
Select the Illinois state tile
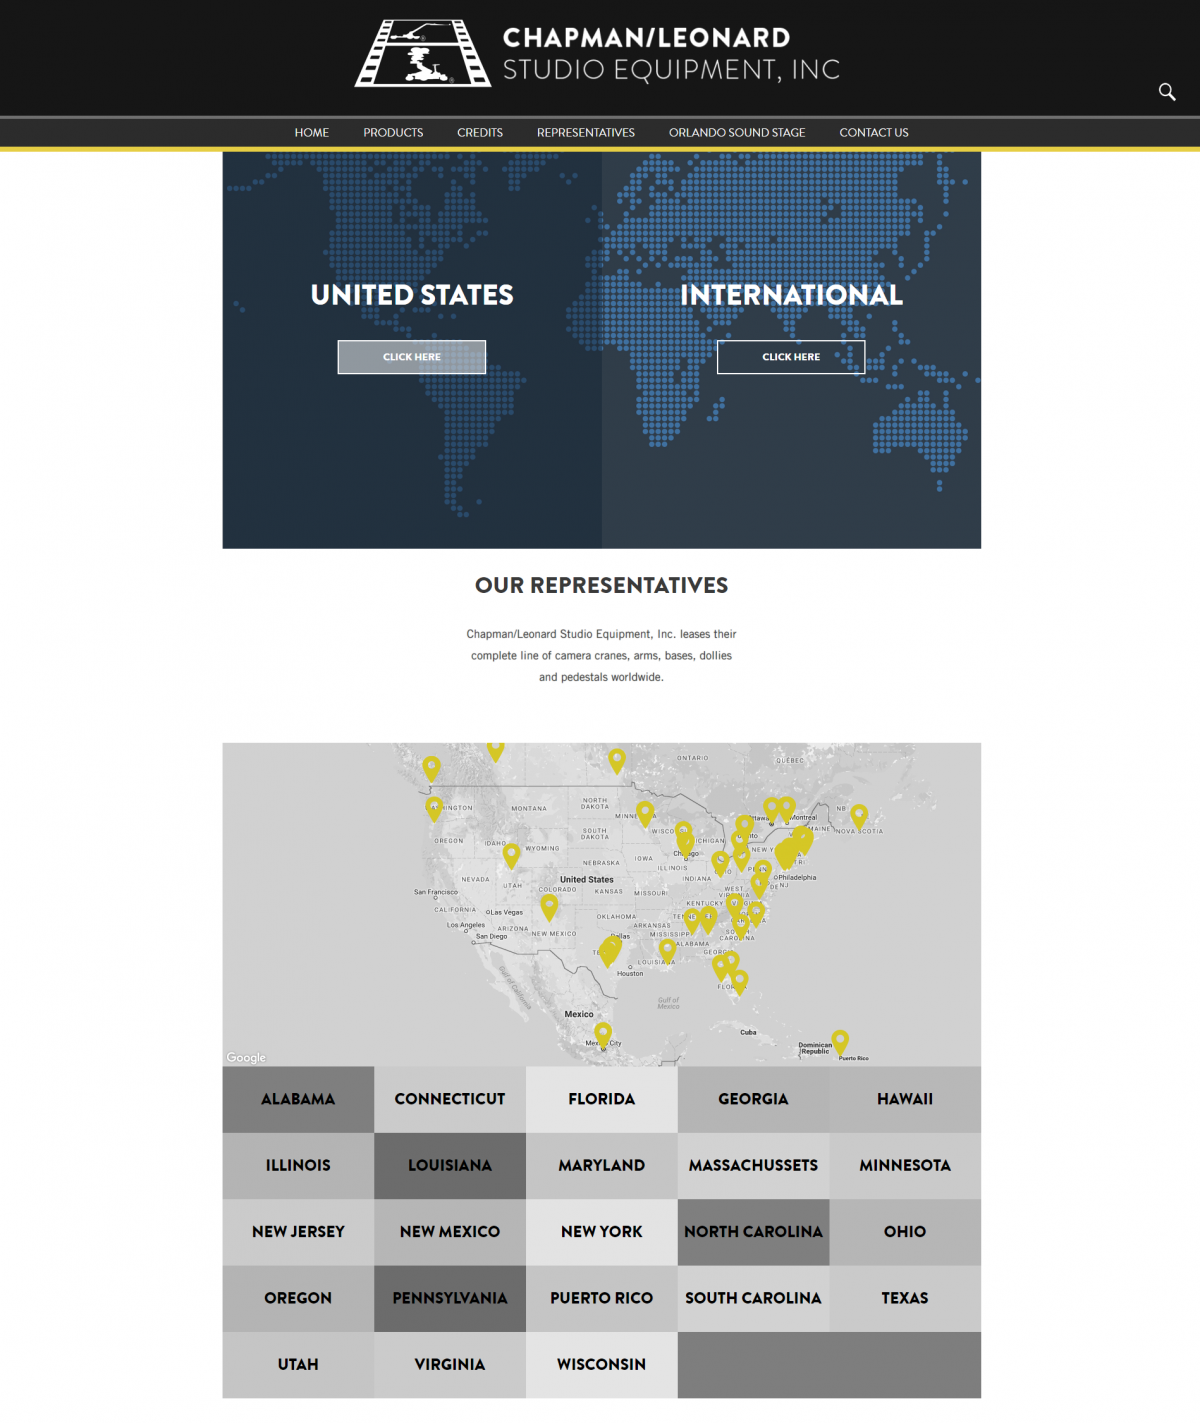(x=298, y=1166)
